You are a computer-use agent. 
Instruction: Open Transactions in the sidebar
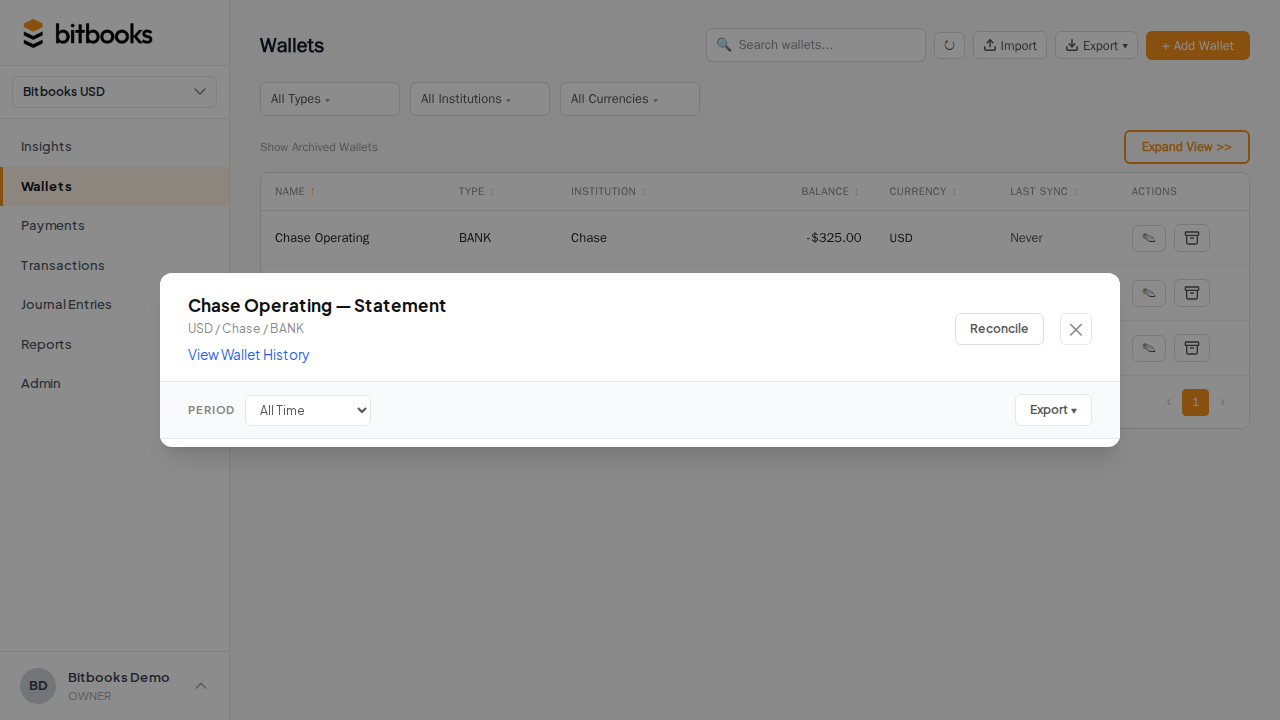click(62, 266)
